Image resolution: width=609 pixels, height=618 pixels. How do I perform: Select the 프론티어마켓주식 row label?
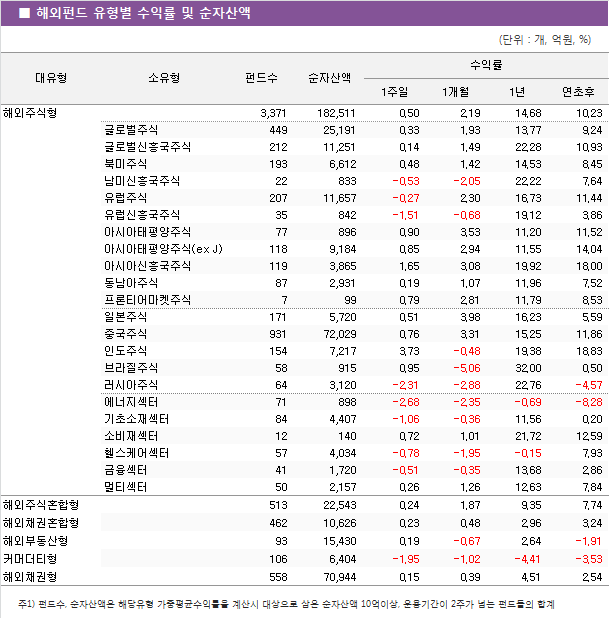point(147,299)
